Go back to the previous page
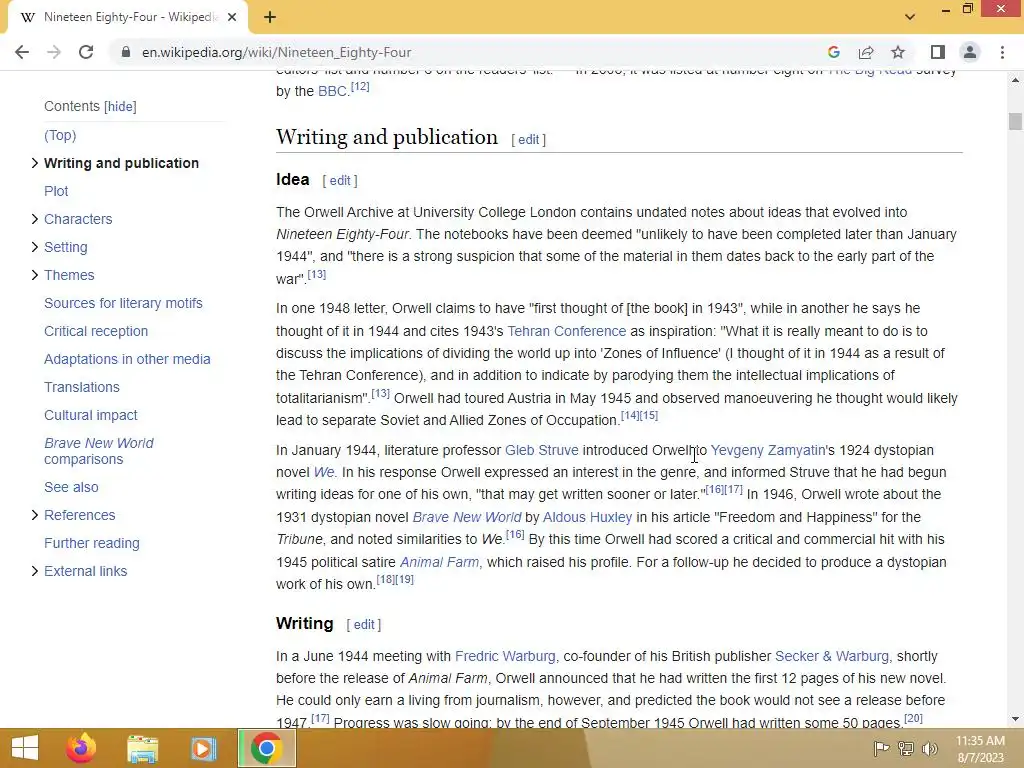 point(22,52)
